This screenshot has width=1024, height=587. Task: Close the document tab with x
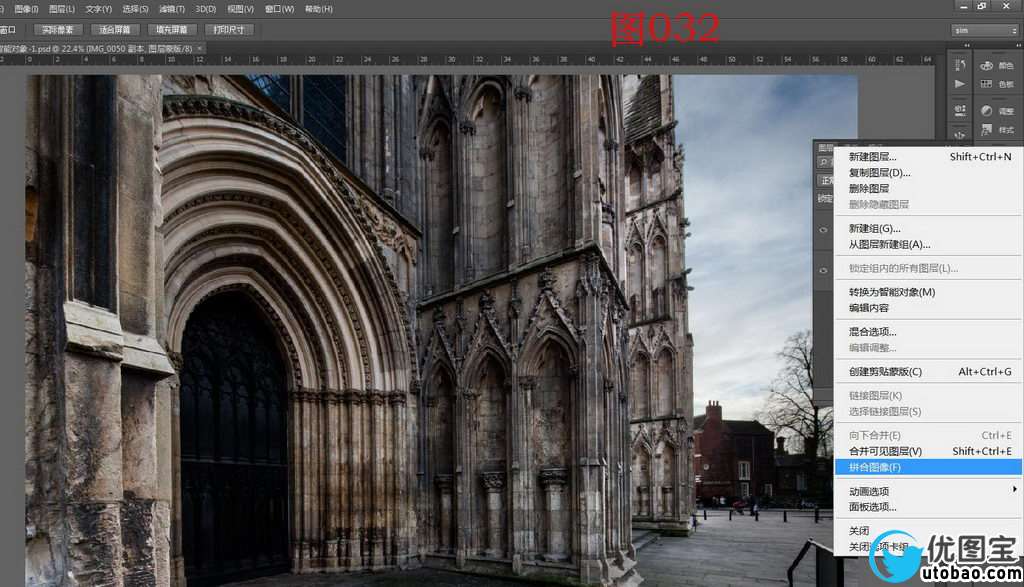tap(200, 48)
